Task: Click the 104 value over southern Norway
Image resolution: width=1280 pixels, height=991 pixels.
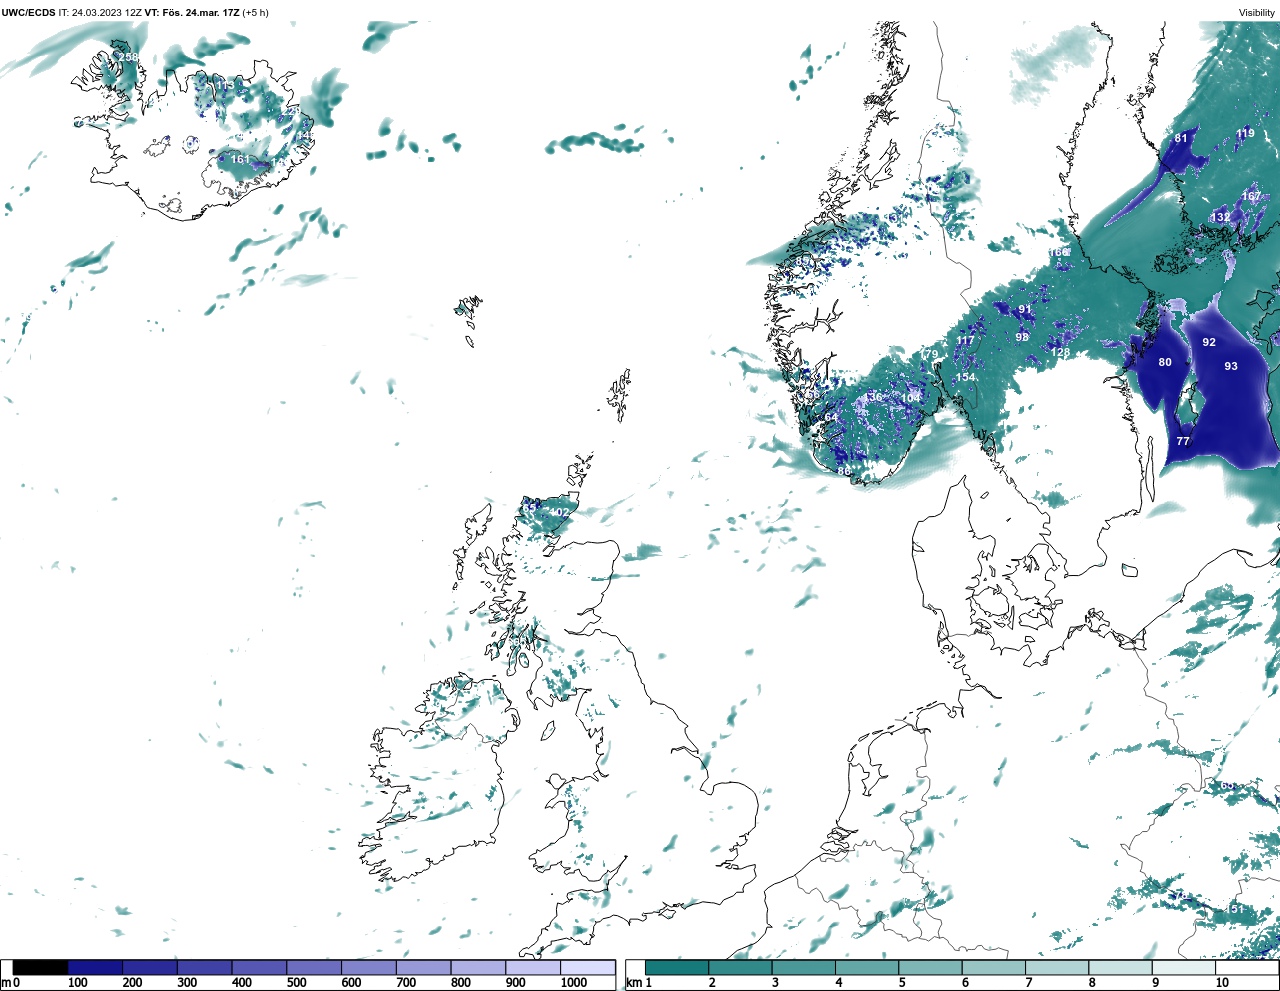Action: pyautogui.click(x=910, y=398)
